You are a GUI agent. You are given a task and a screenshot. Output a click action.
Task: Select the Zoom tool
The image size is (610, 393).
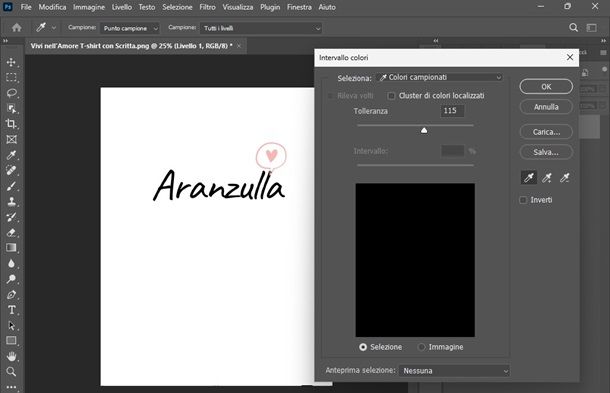click(11, 372)
